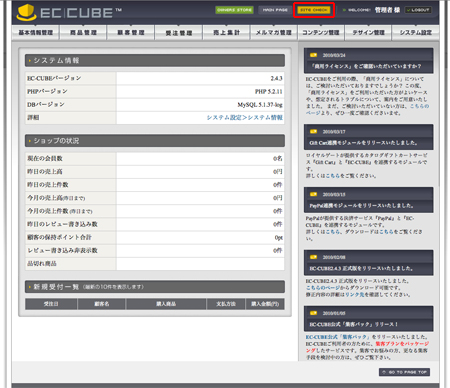
Task: Open the 顧客管理 menu
Action: [131, 32]
